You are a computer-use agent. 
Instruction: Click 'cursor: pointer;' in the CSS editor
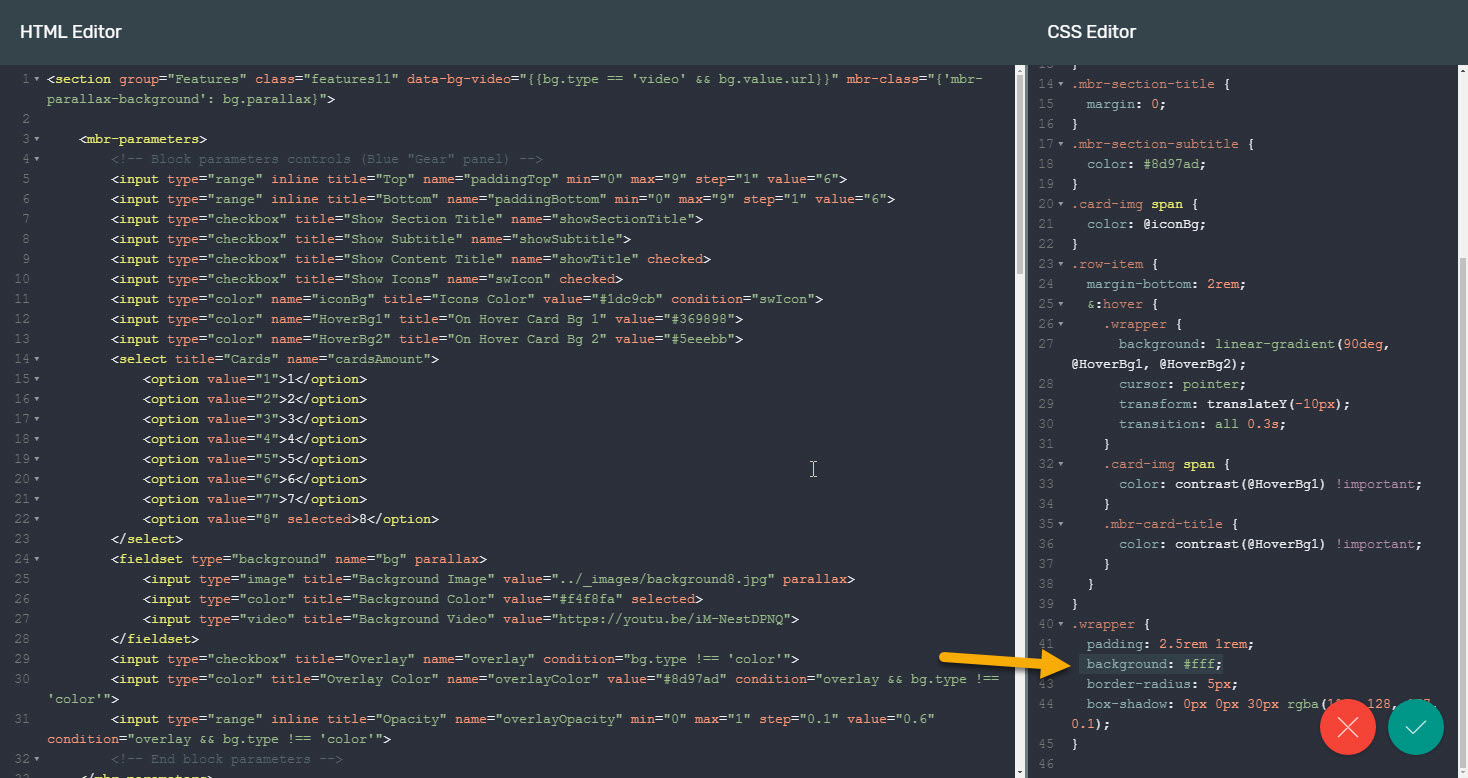pyautogui.click(x=1182, y=384)
